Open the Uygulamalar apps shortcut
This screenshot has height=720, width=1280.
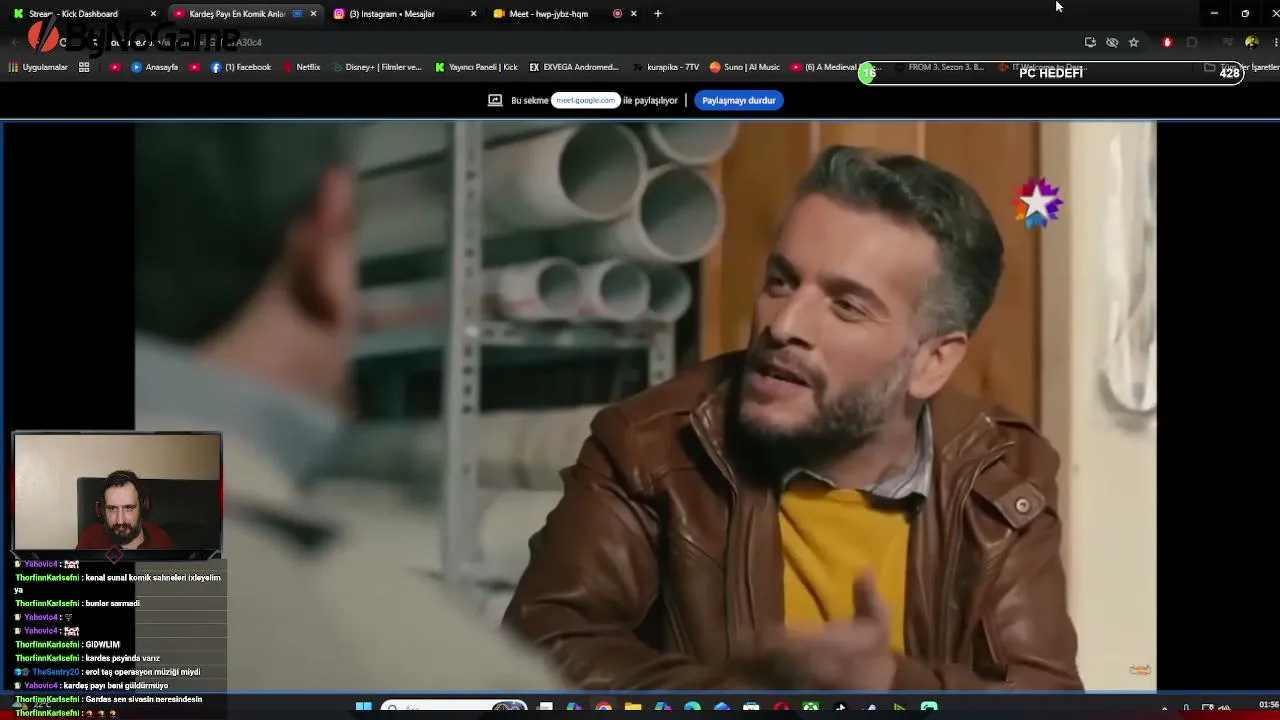coord(38,67)
